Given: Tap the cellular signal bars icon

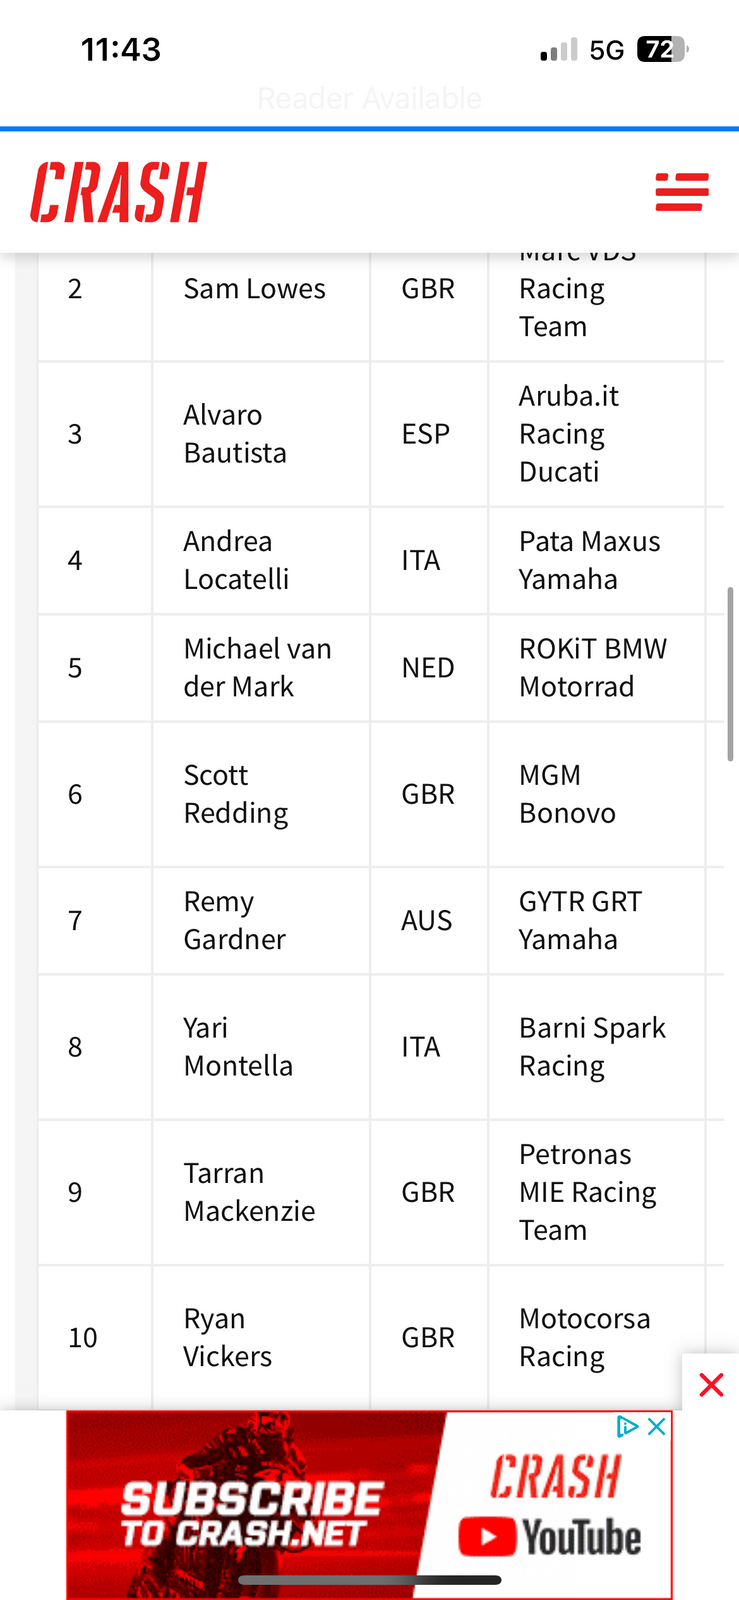Looking at the screenshot, I should (x=559, y=50).
